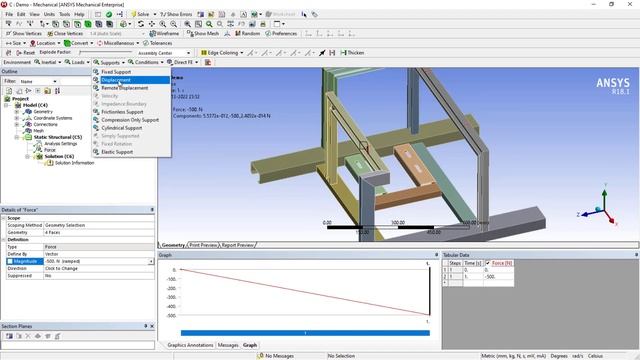Open the Loads dropdown
The height and width of the screenshot is (360, 640).
[78, 62]
